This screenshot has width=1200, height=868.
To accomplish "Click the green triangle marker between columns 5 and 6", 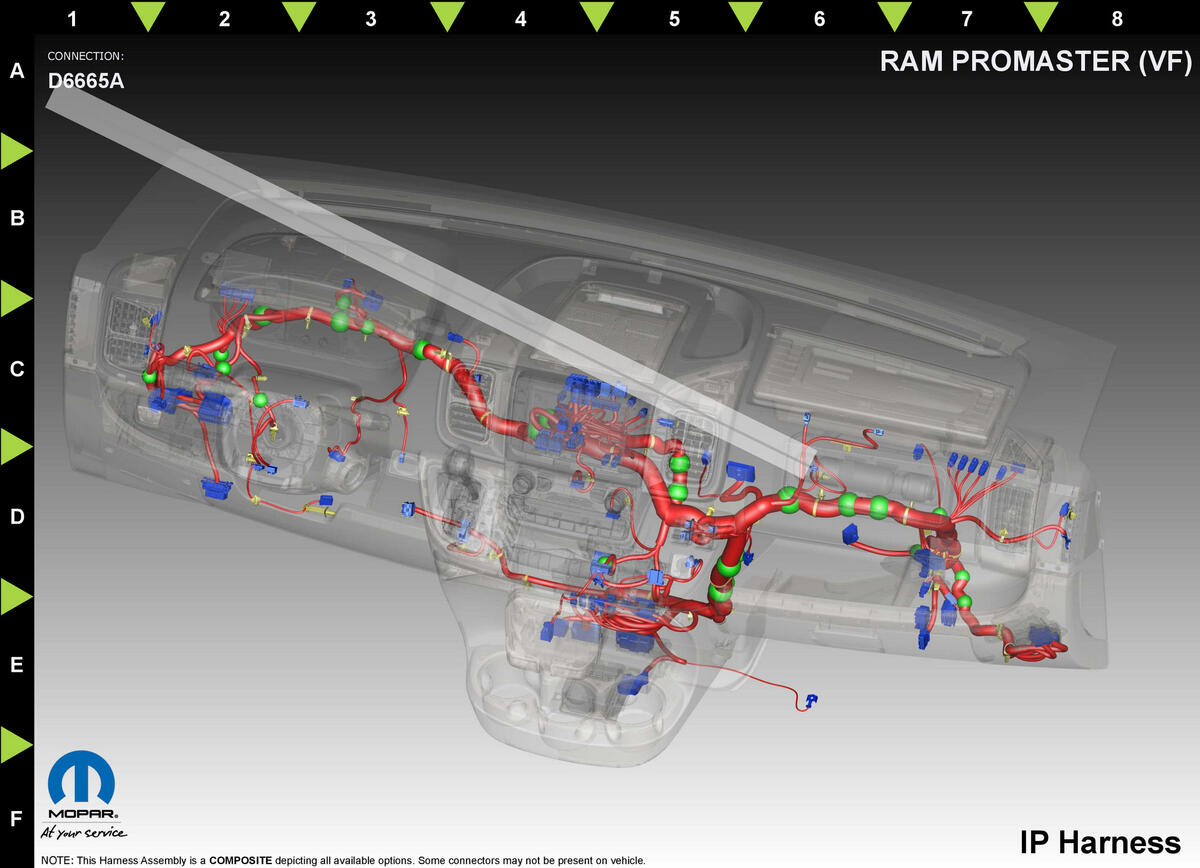I will click(x=745, y=16).
